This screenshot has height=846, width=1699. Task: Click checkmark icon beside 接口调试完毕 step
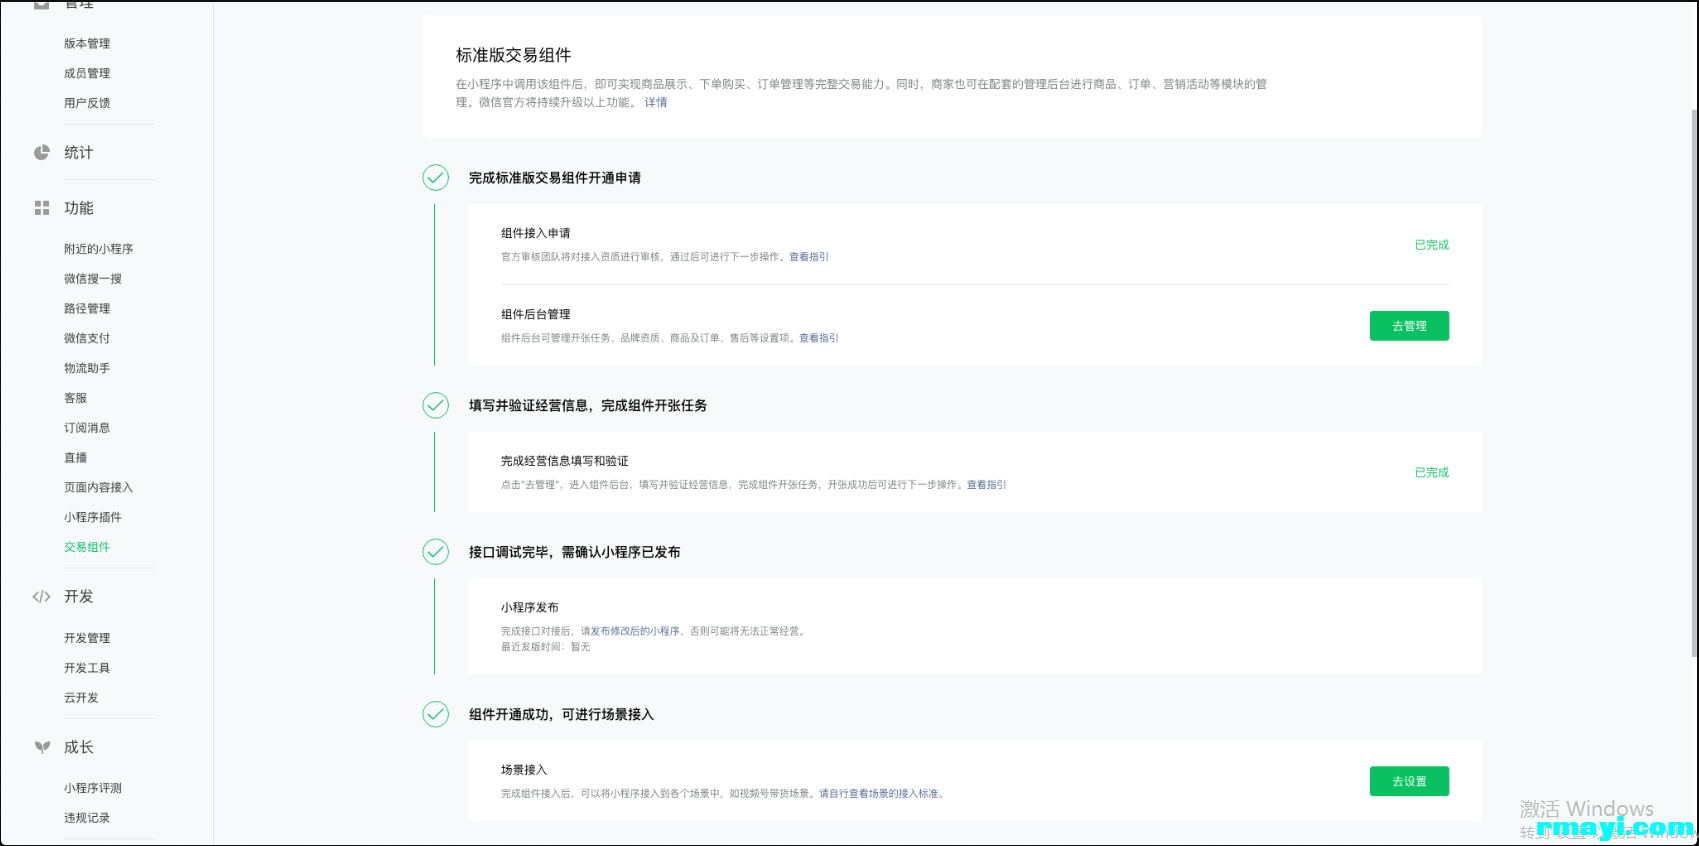[435, 552]
